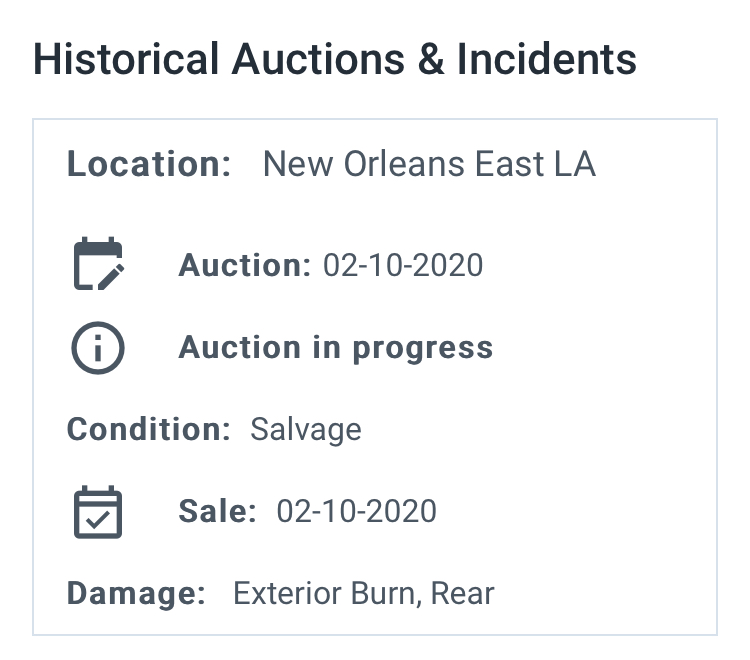The height and width of the screenshot is (660, 750).
Task: Click the word Incidents in heading
Action: point(547,59)
